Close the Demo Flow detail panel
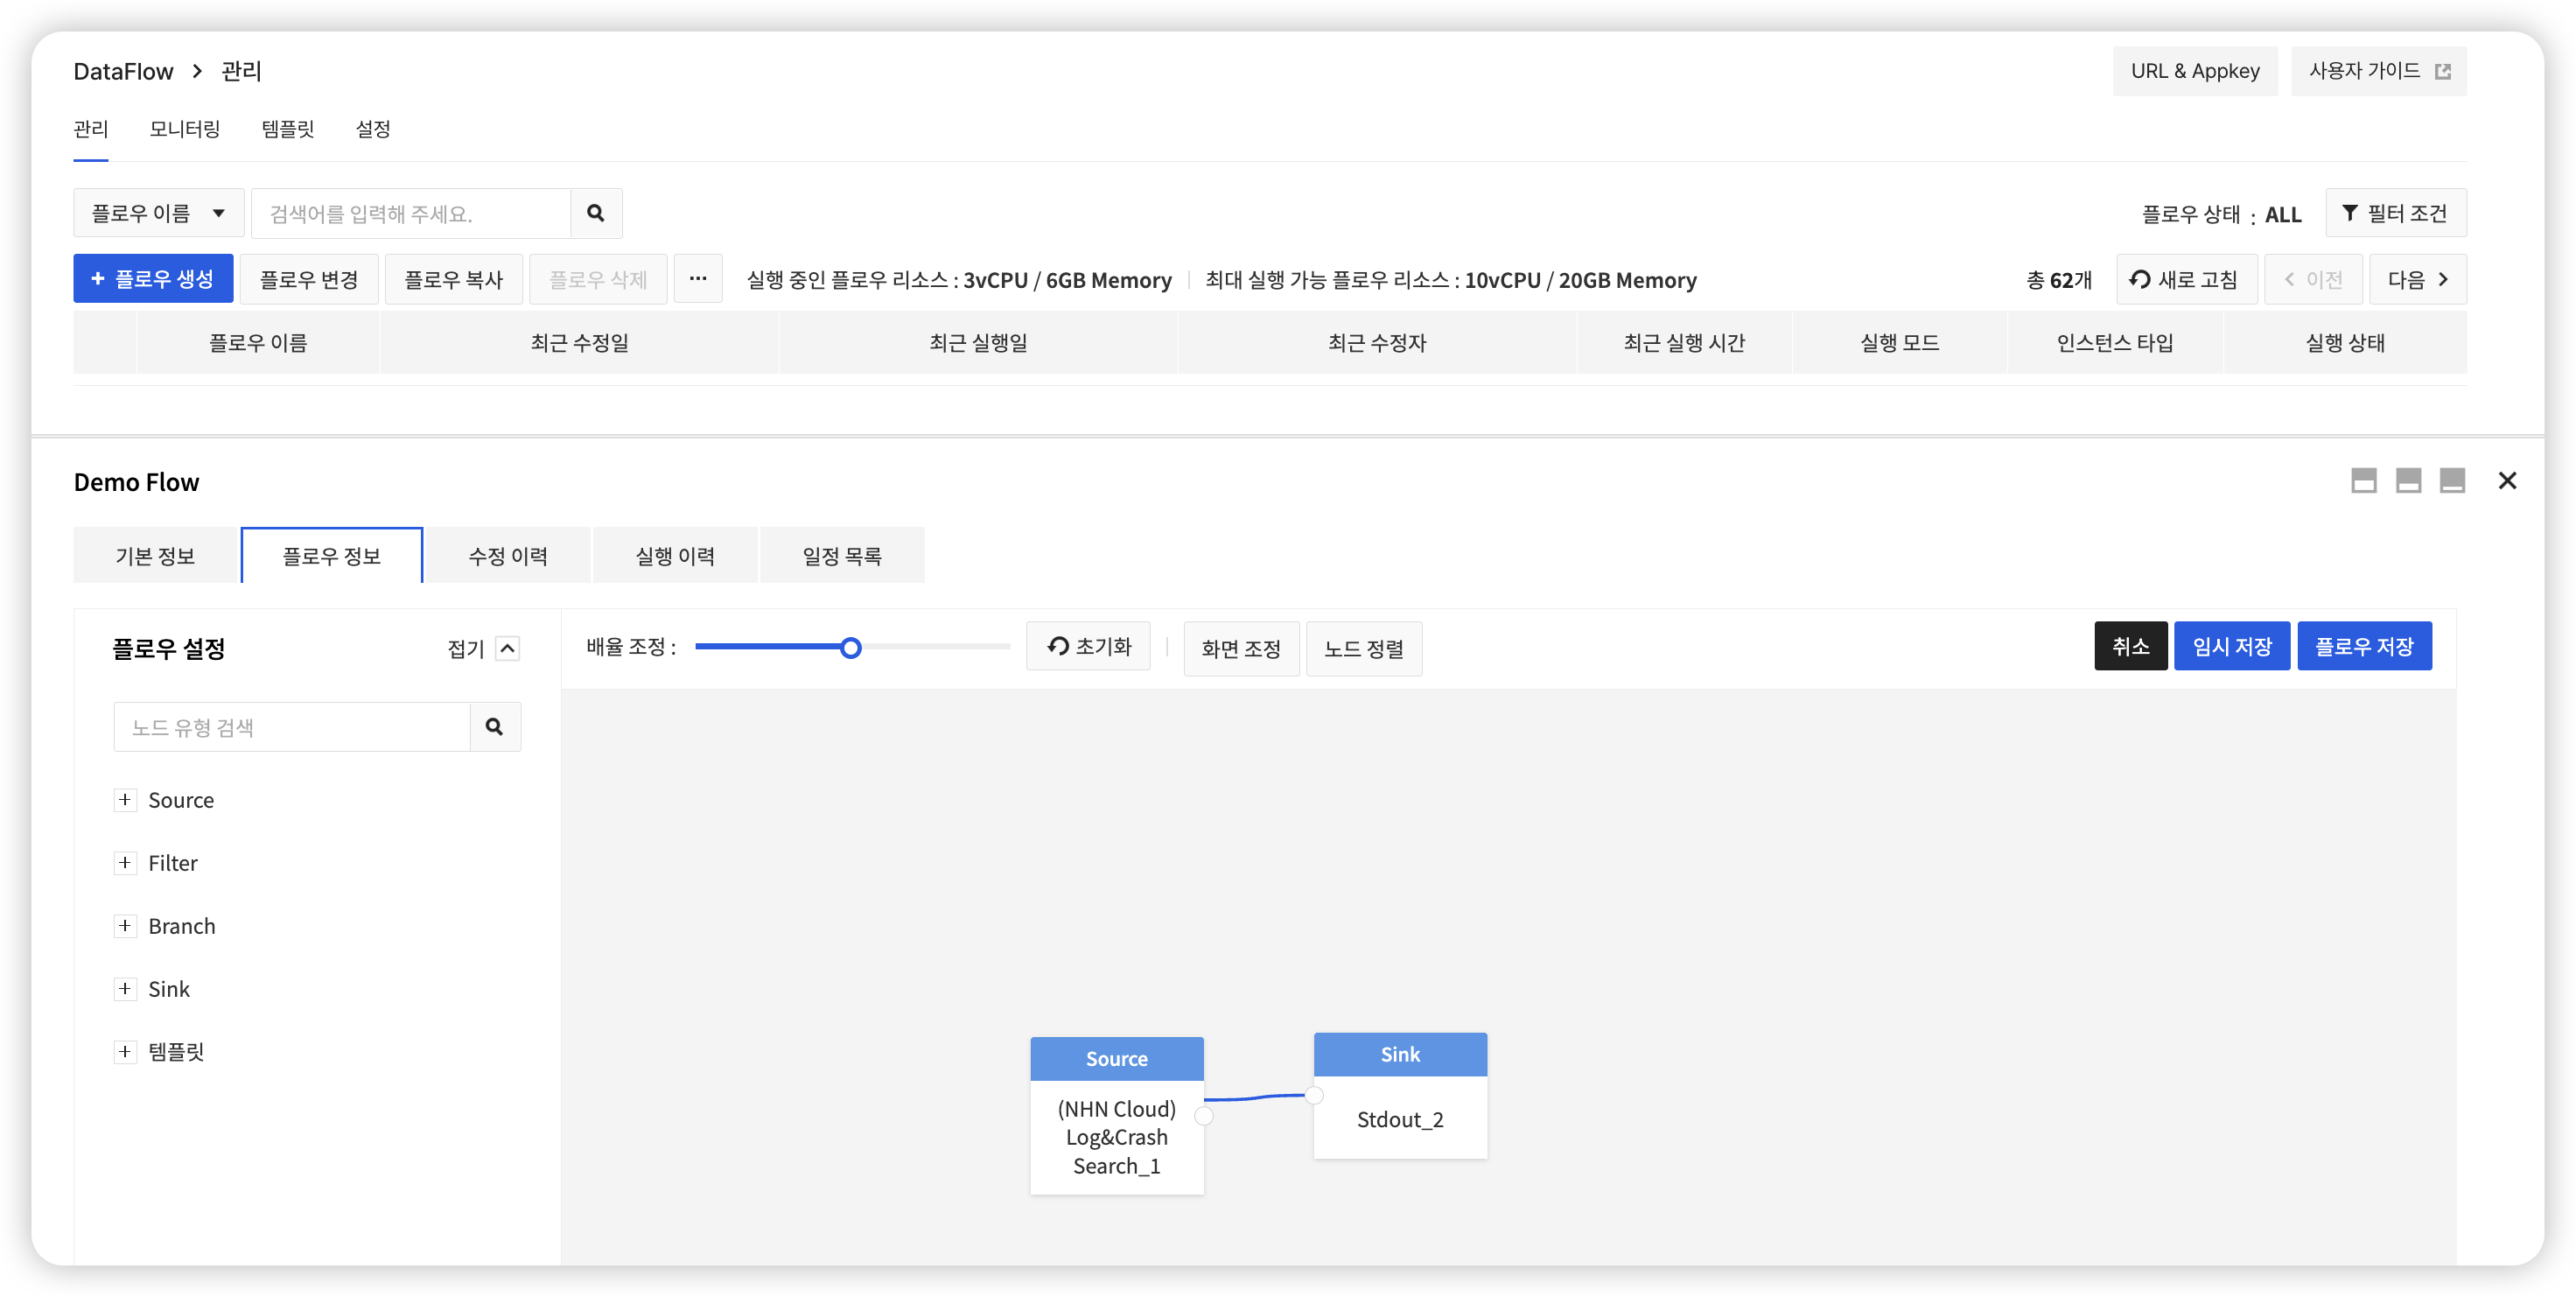 (x=2507, y=481)
